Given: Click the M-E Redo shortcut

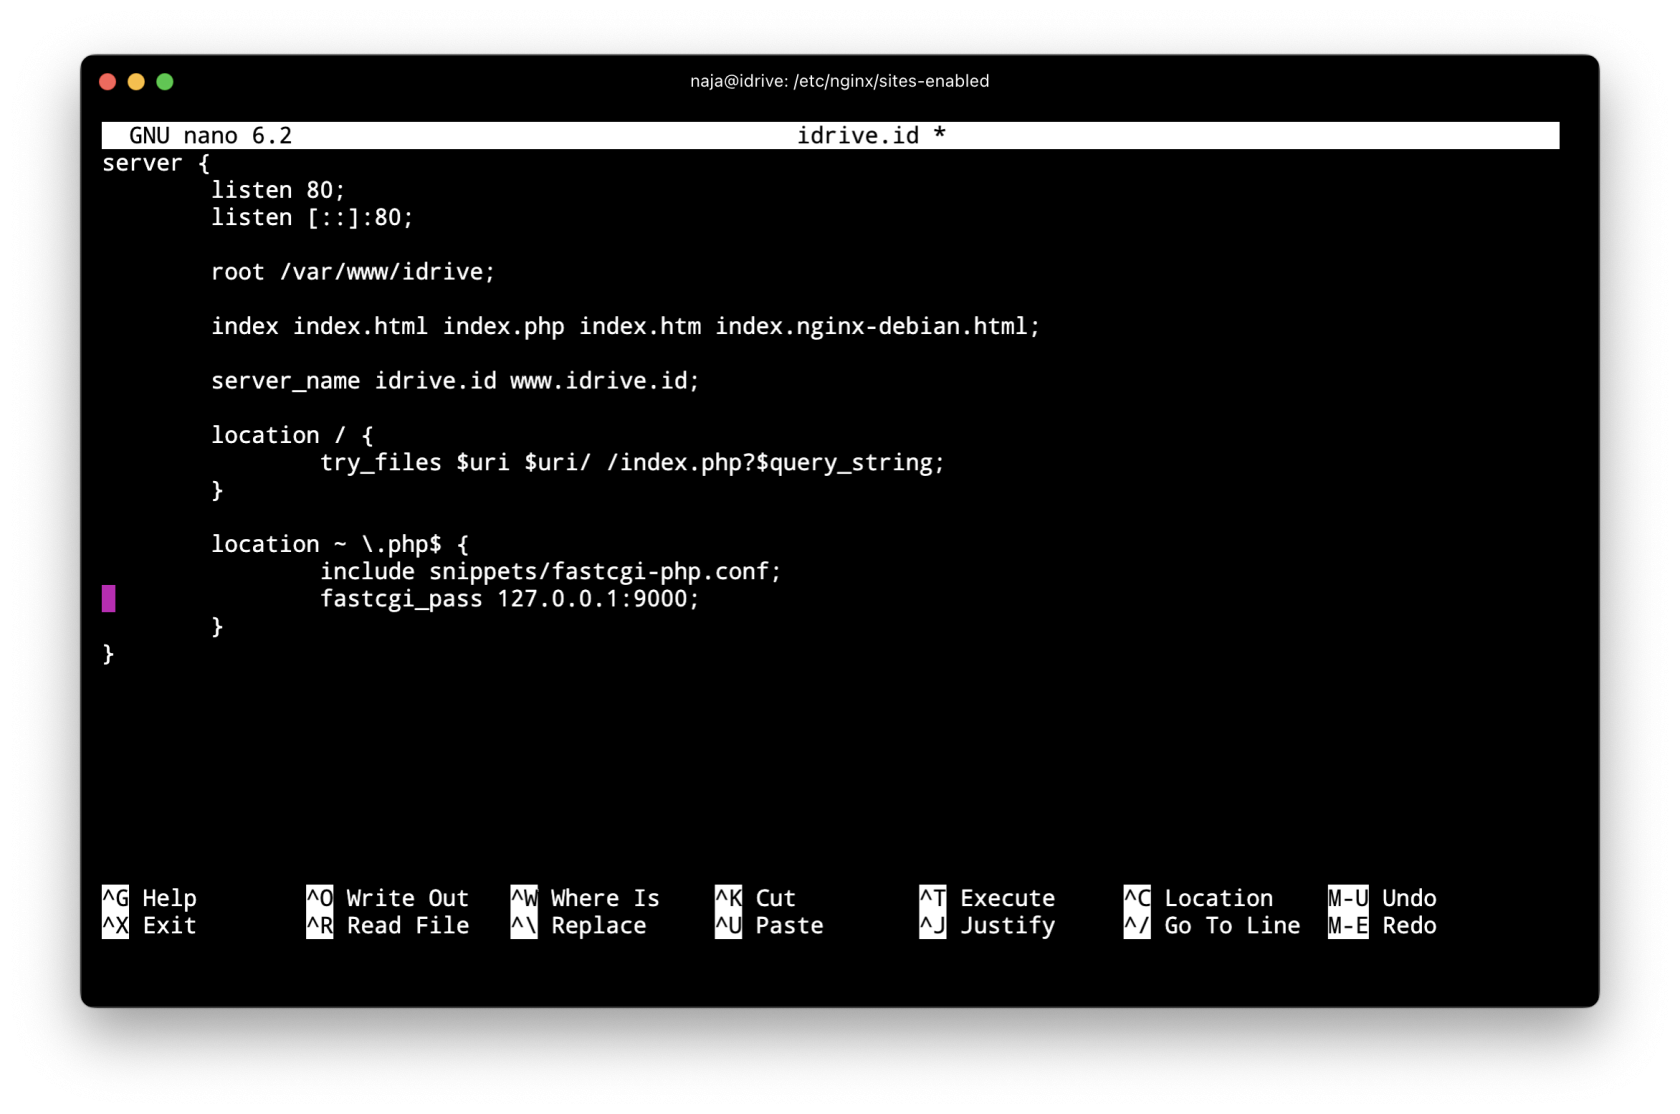Looking at the screenshot, I should [1382, 926].
